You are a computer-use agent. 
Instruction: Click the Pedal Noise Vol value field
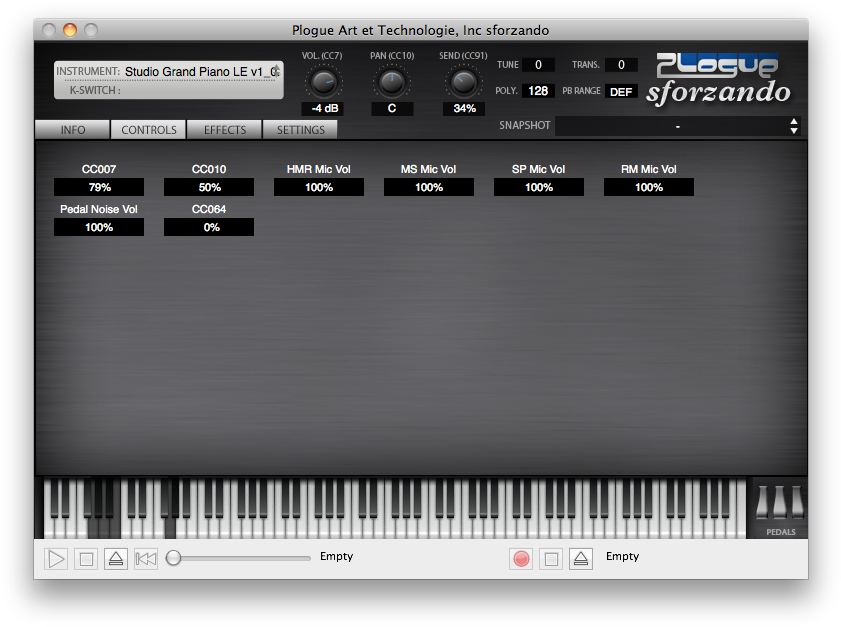(98, 227)
